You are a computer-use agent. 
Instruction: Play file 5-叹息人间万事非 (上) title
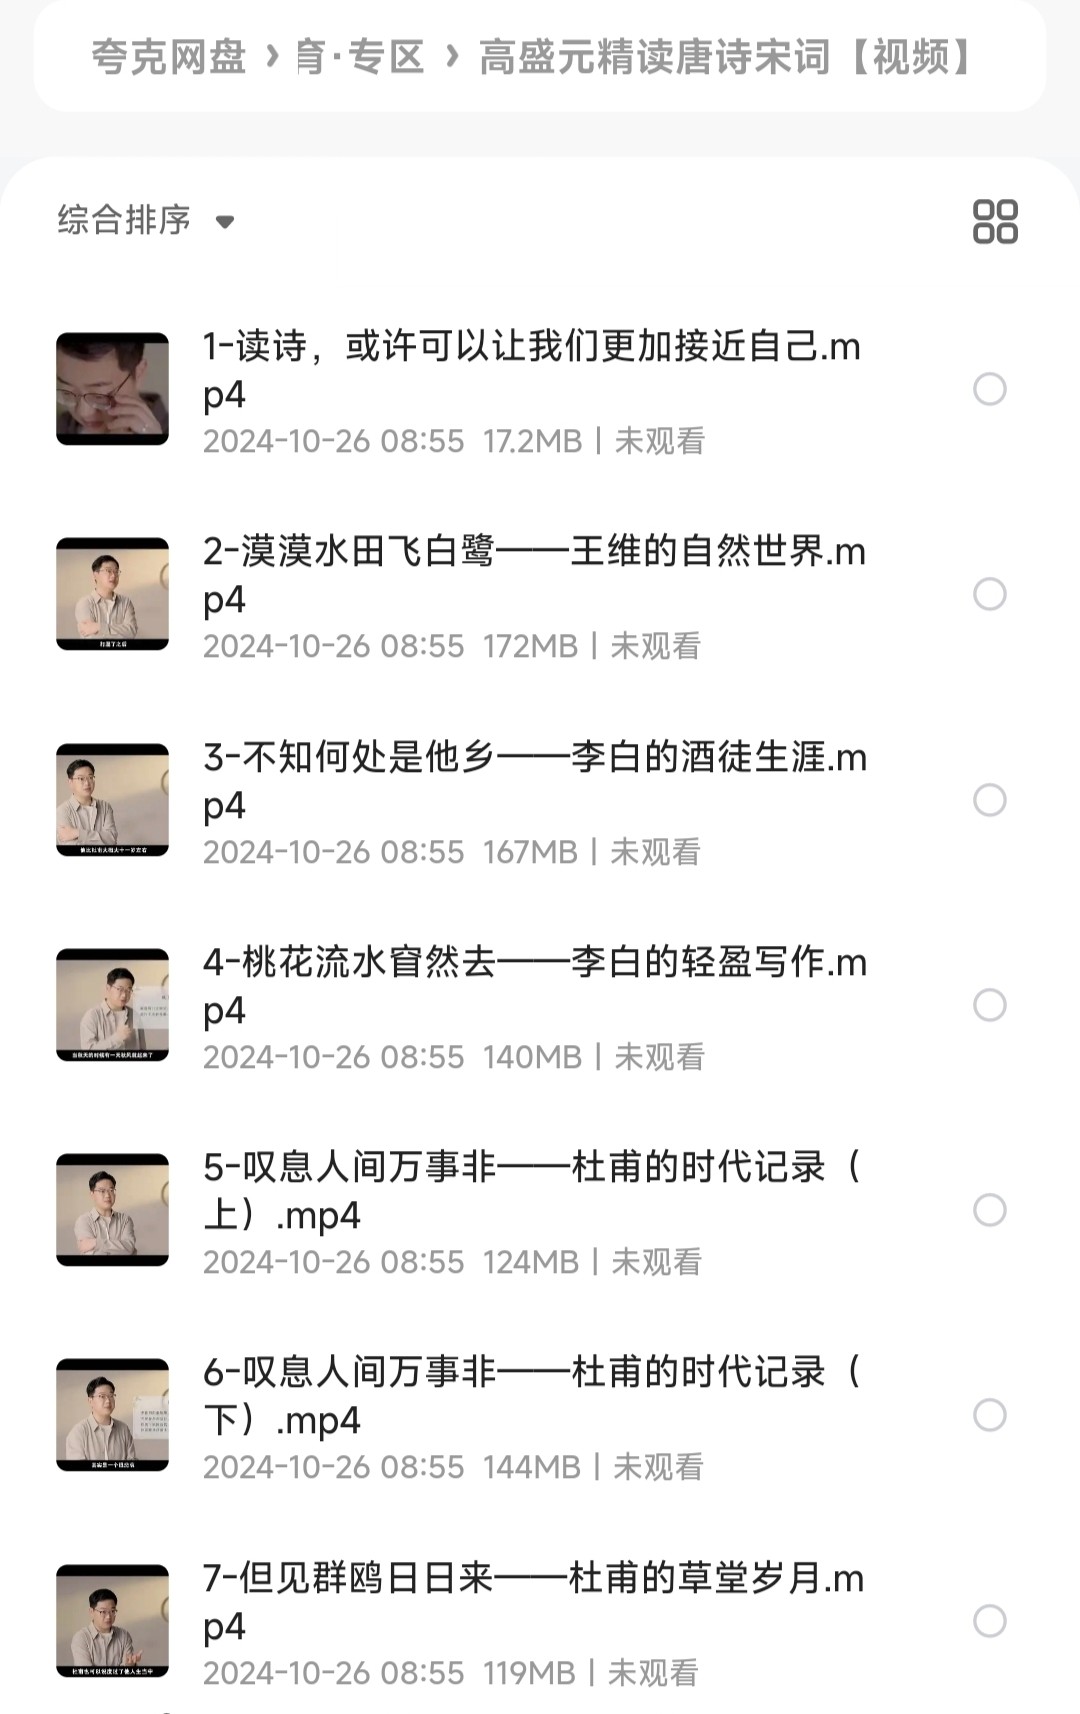[534, 1191]
